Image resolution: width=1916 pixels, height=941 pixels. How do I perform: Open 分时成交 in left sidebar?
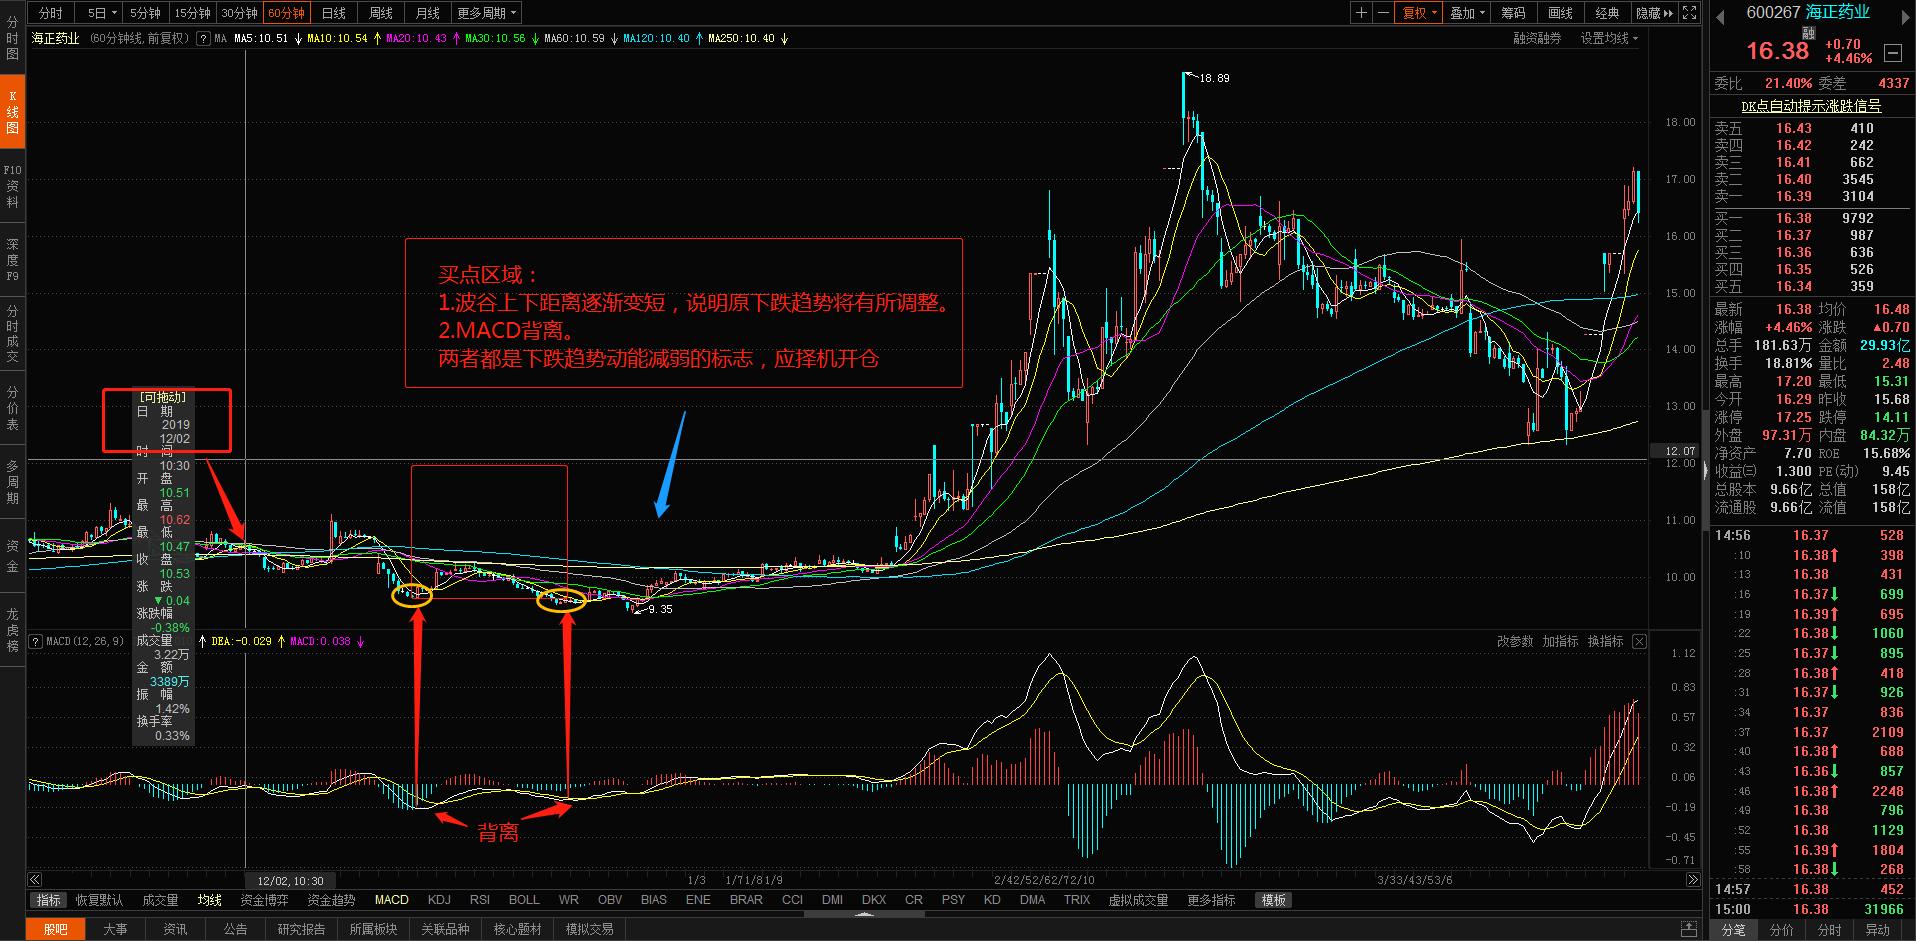12,334
